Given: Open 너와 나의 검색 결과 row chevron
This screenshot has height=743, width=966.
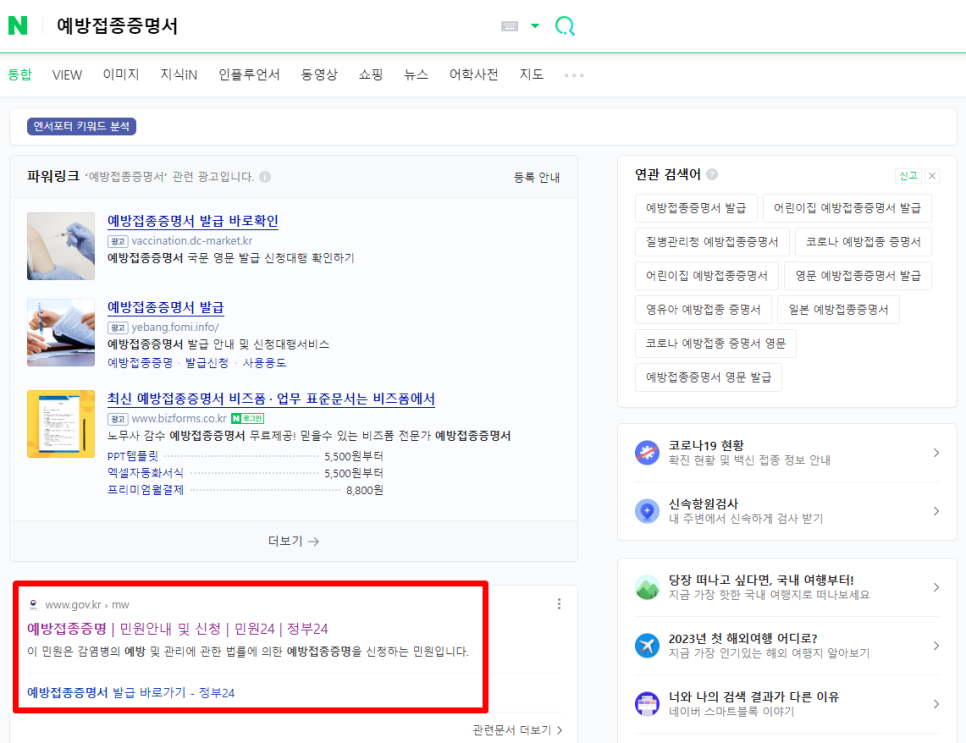Looking at the screenshot, I should (936, 704).
